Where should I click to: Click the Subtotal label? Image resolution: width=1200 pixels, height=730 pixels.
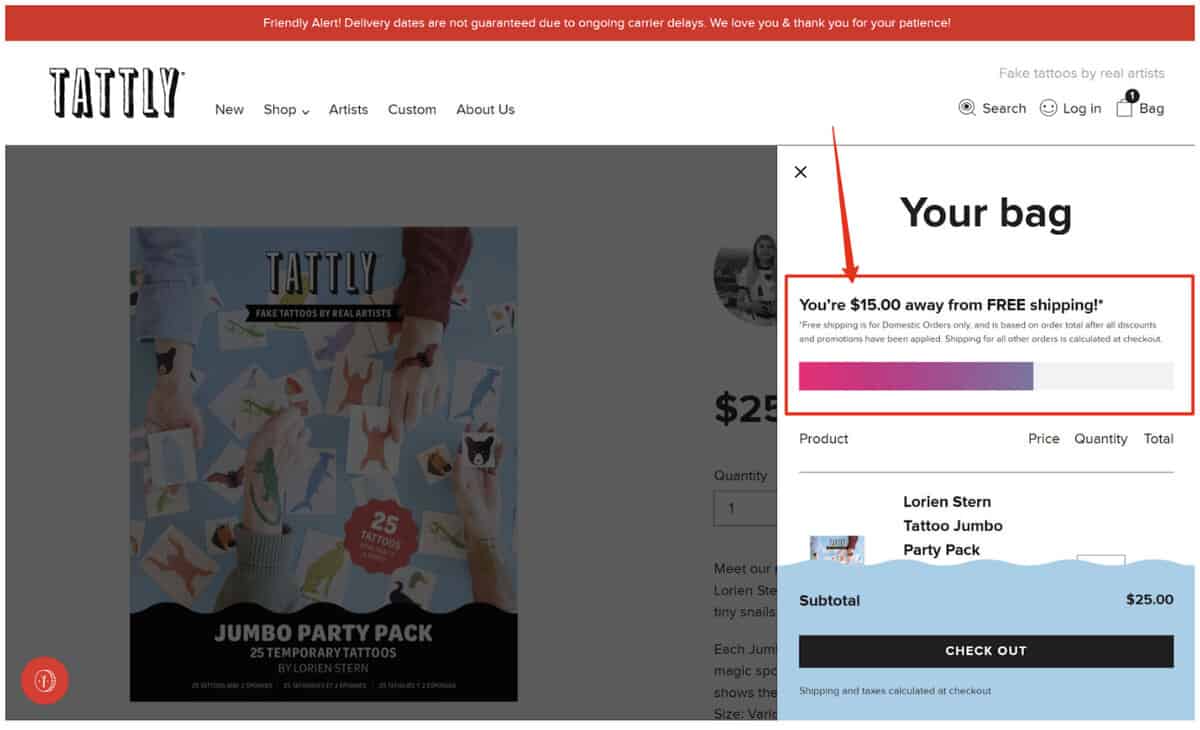[x=830, y=601]
